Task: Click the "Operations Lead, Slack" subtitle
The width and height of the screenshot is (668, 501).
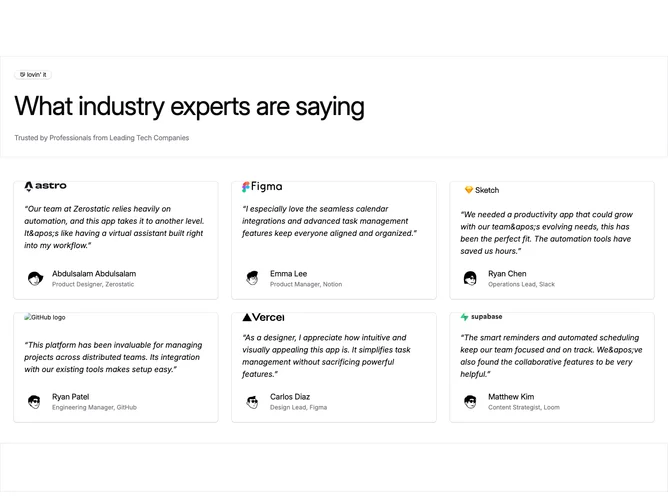Action: [x=521, y=284]
